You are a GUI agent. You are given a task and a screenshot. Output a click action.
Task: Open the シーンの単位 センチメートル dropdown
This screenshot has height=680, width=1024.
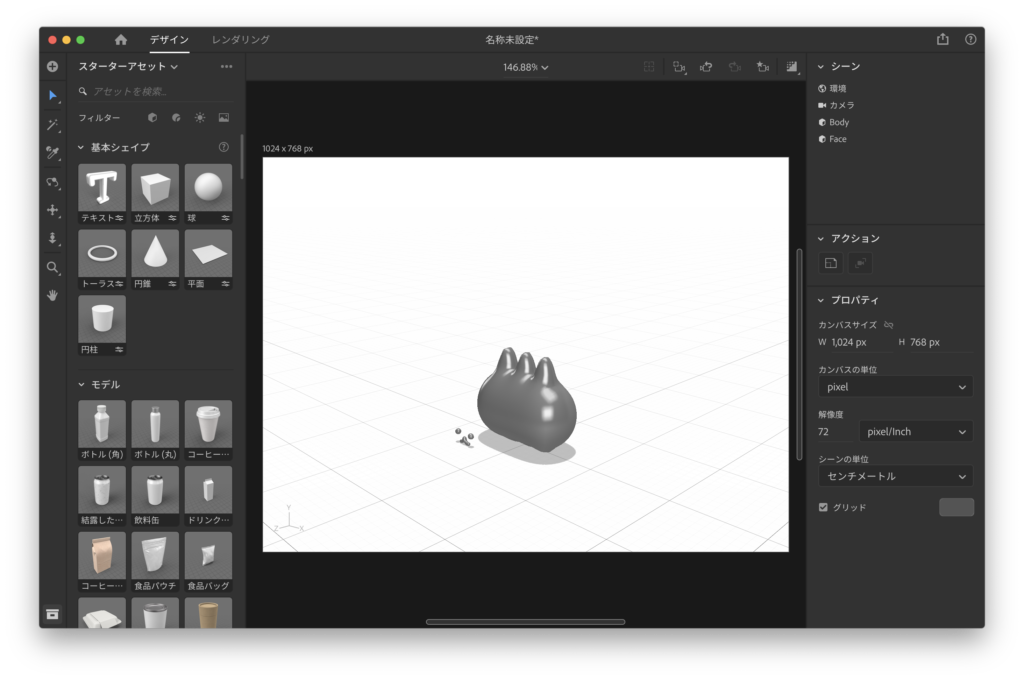point(895,476)
